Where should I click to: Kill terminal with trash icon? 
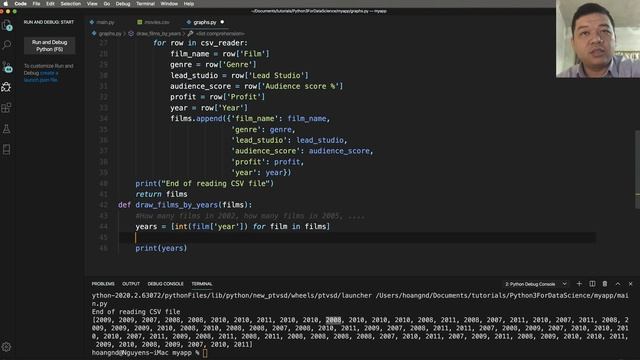(x=605, y=284)
